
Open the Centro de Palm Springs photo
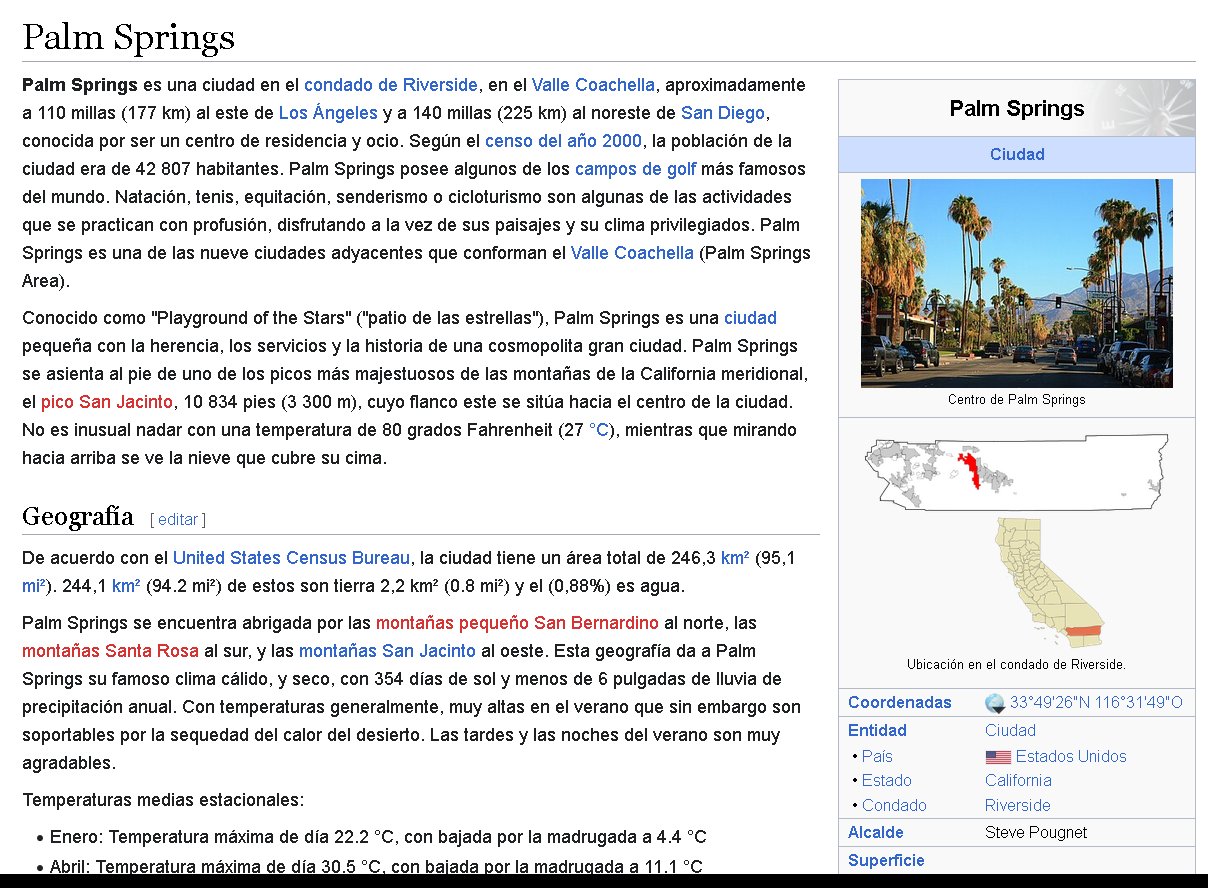pos(1016,283)
